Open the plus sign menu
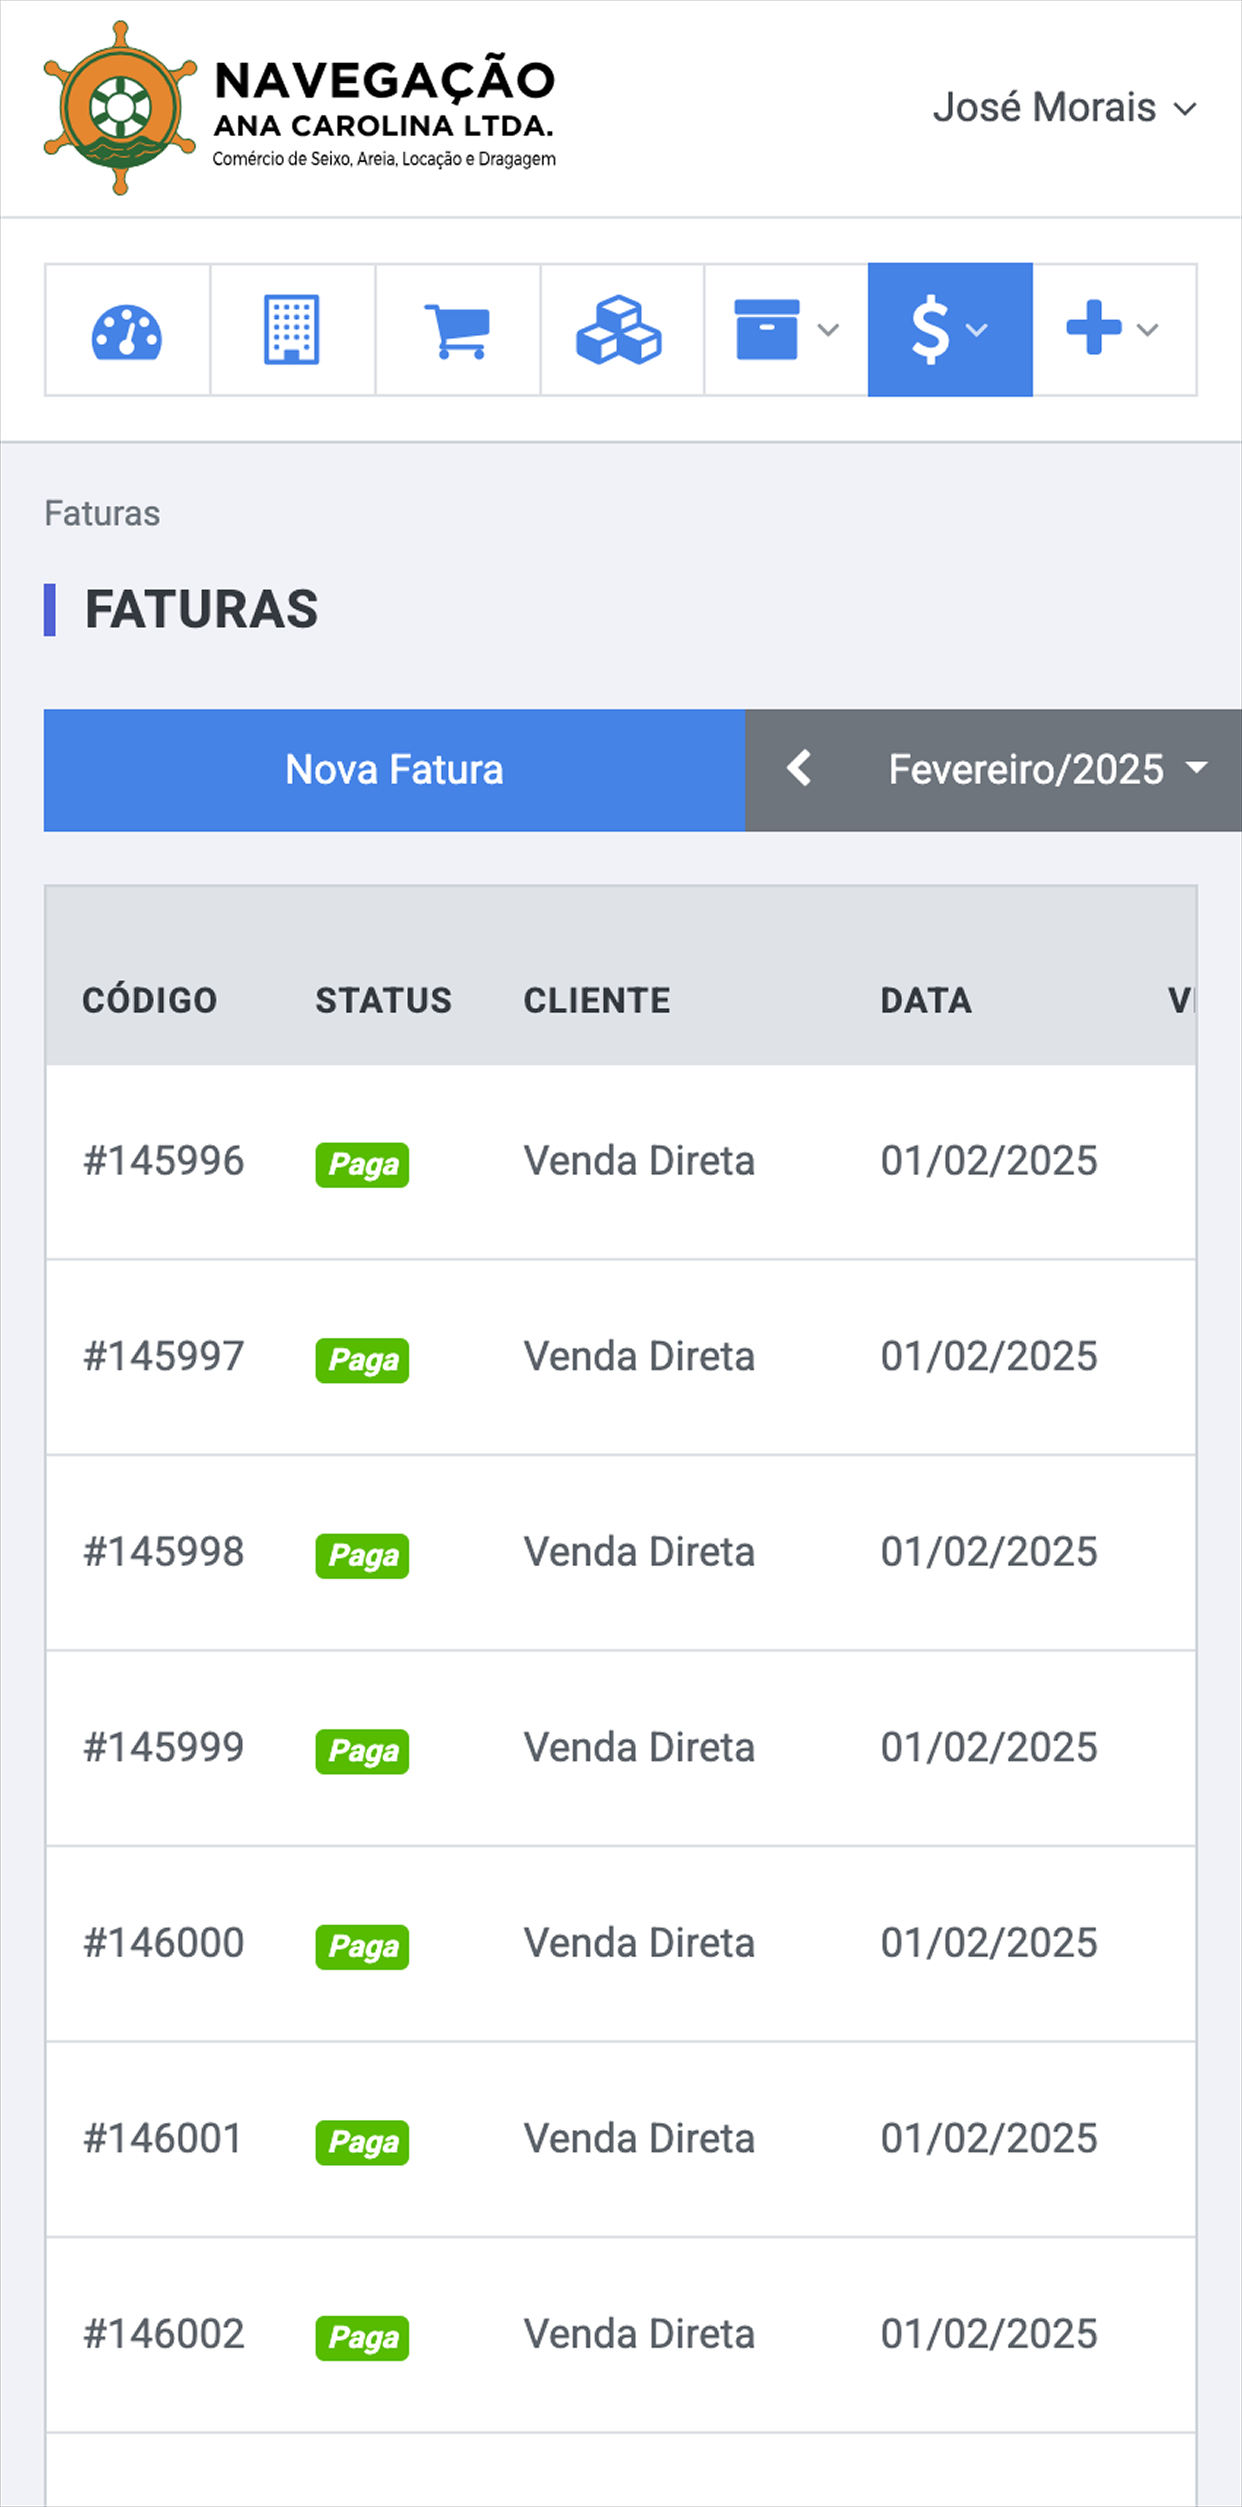Image resolution: width=1242 pixels, height=2507 pixels. [1114, 330]
